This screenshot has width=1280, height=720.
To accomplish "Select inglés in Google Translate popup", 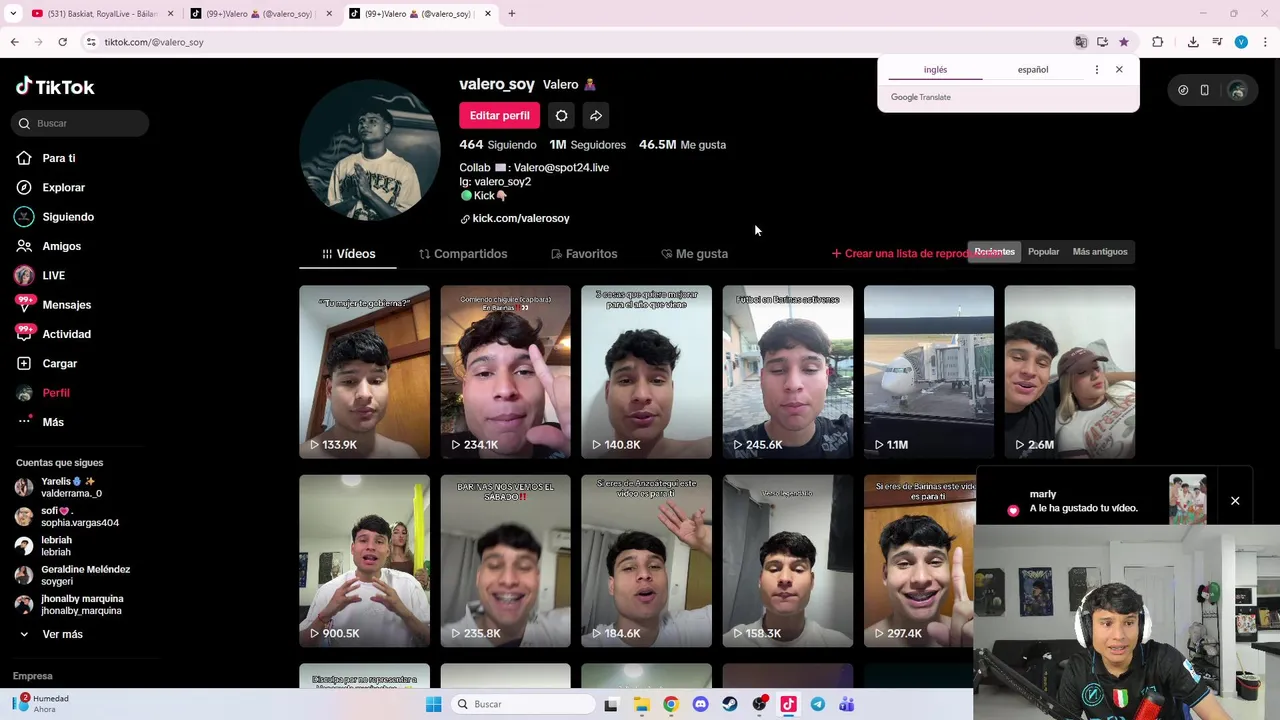I will point(935,70).
